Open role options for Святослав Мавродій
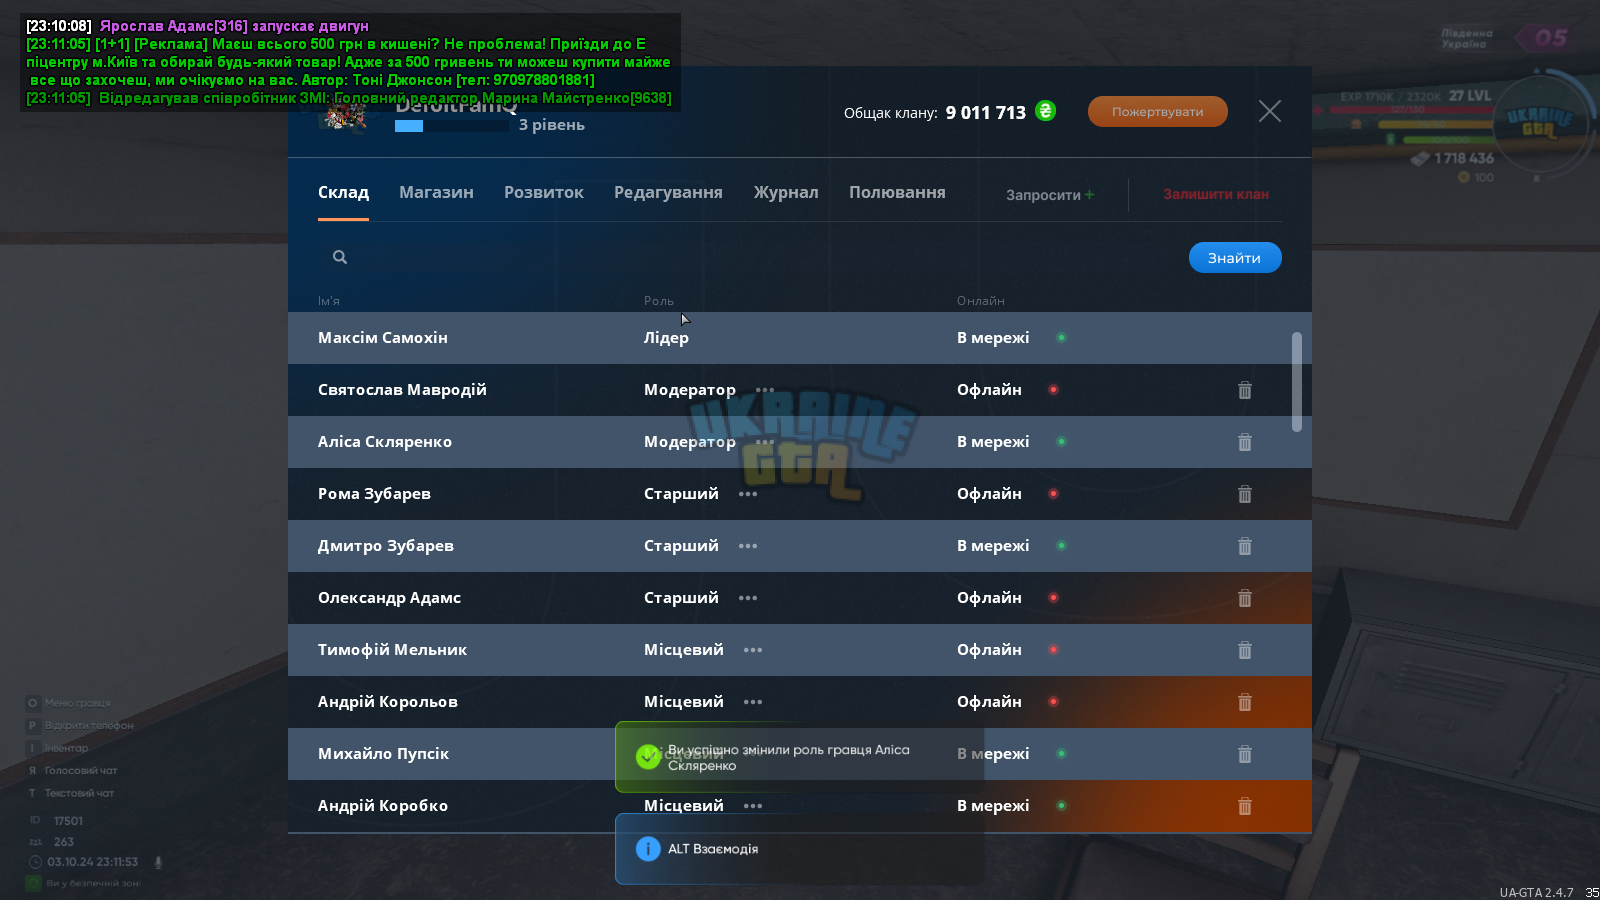The width and height of the screenshot is (1600, 900). [x=765, y=390]
